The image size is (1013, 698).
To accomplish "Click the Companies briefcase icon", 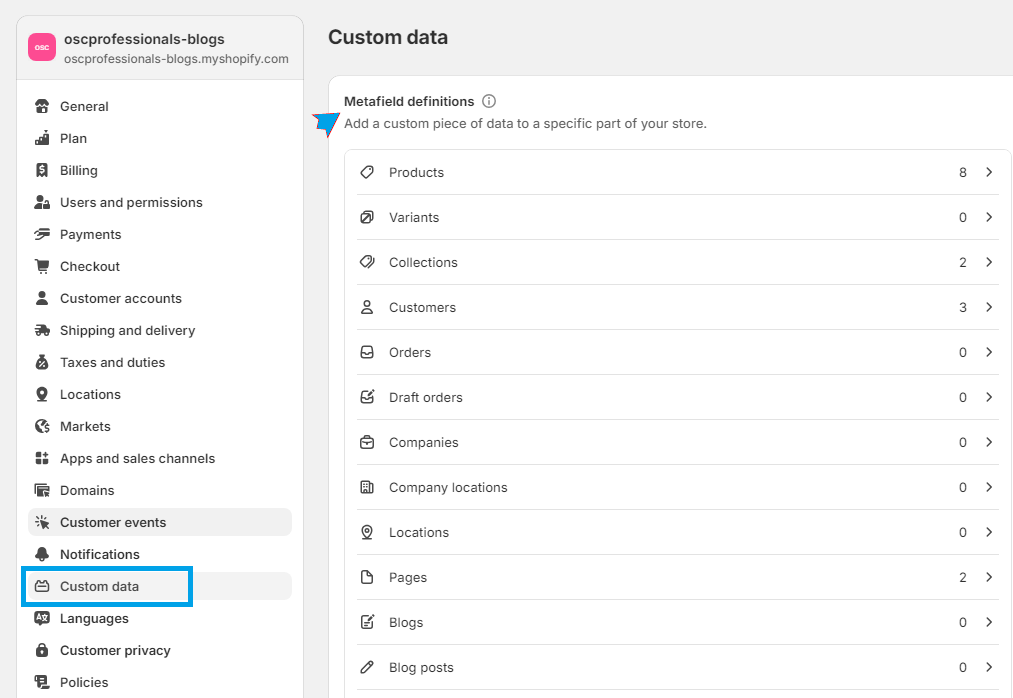I will click(367, 442).
